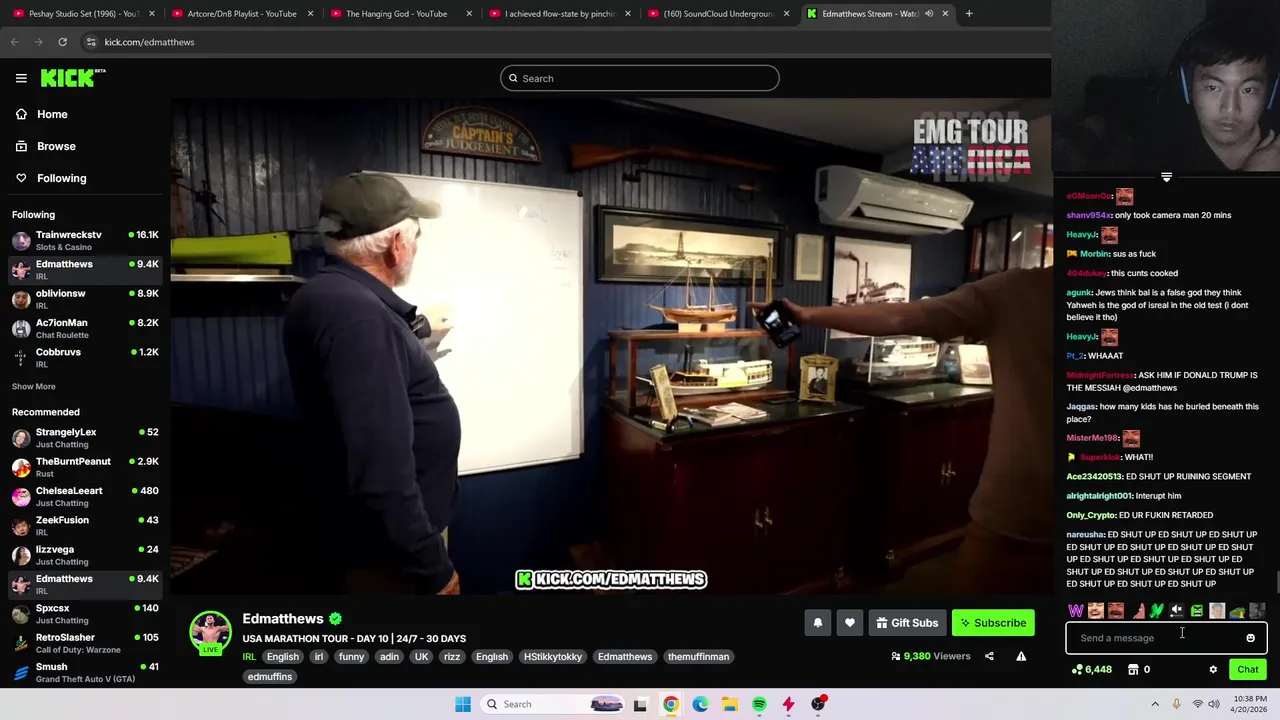Open chat settings gear icon
The image size is (1280, 720).
[x=1213, y=670]
